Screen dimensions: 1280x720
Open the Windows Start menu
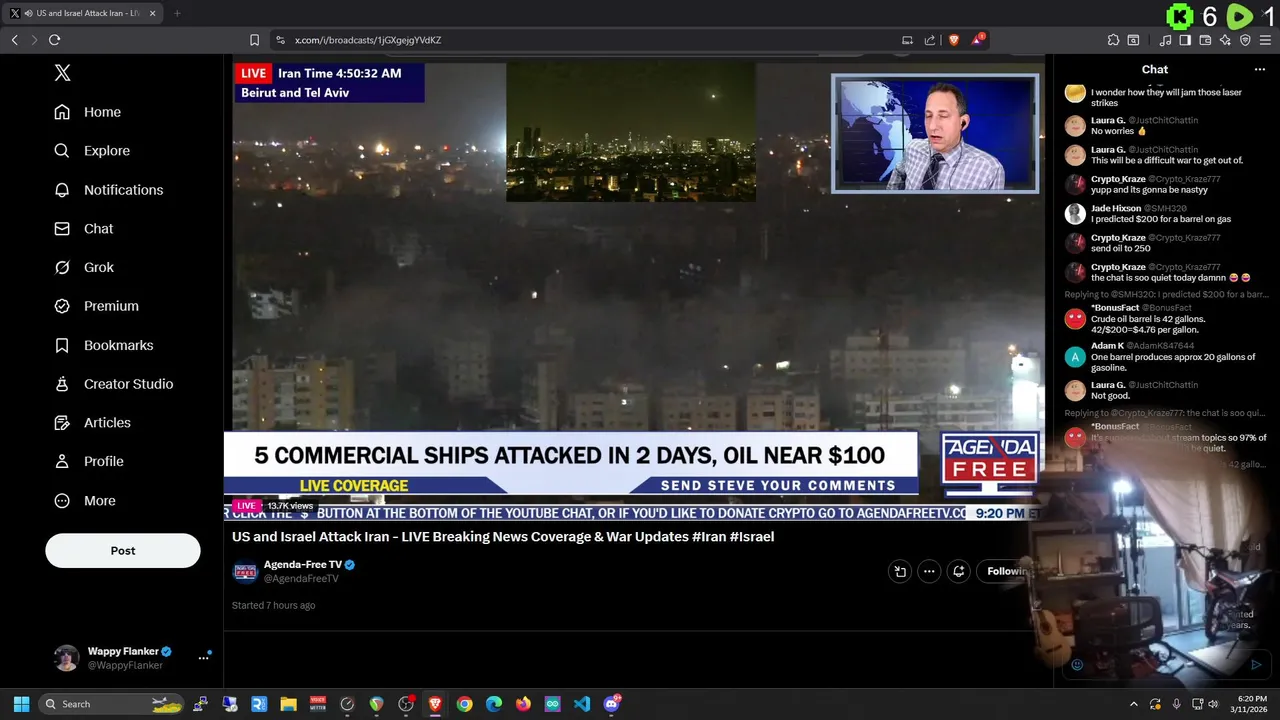pyautogui.click(x=21, y=704)
